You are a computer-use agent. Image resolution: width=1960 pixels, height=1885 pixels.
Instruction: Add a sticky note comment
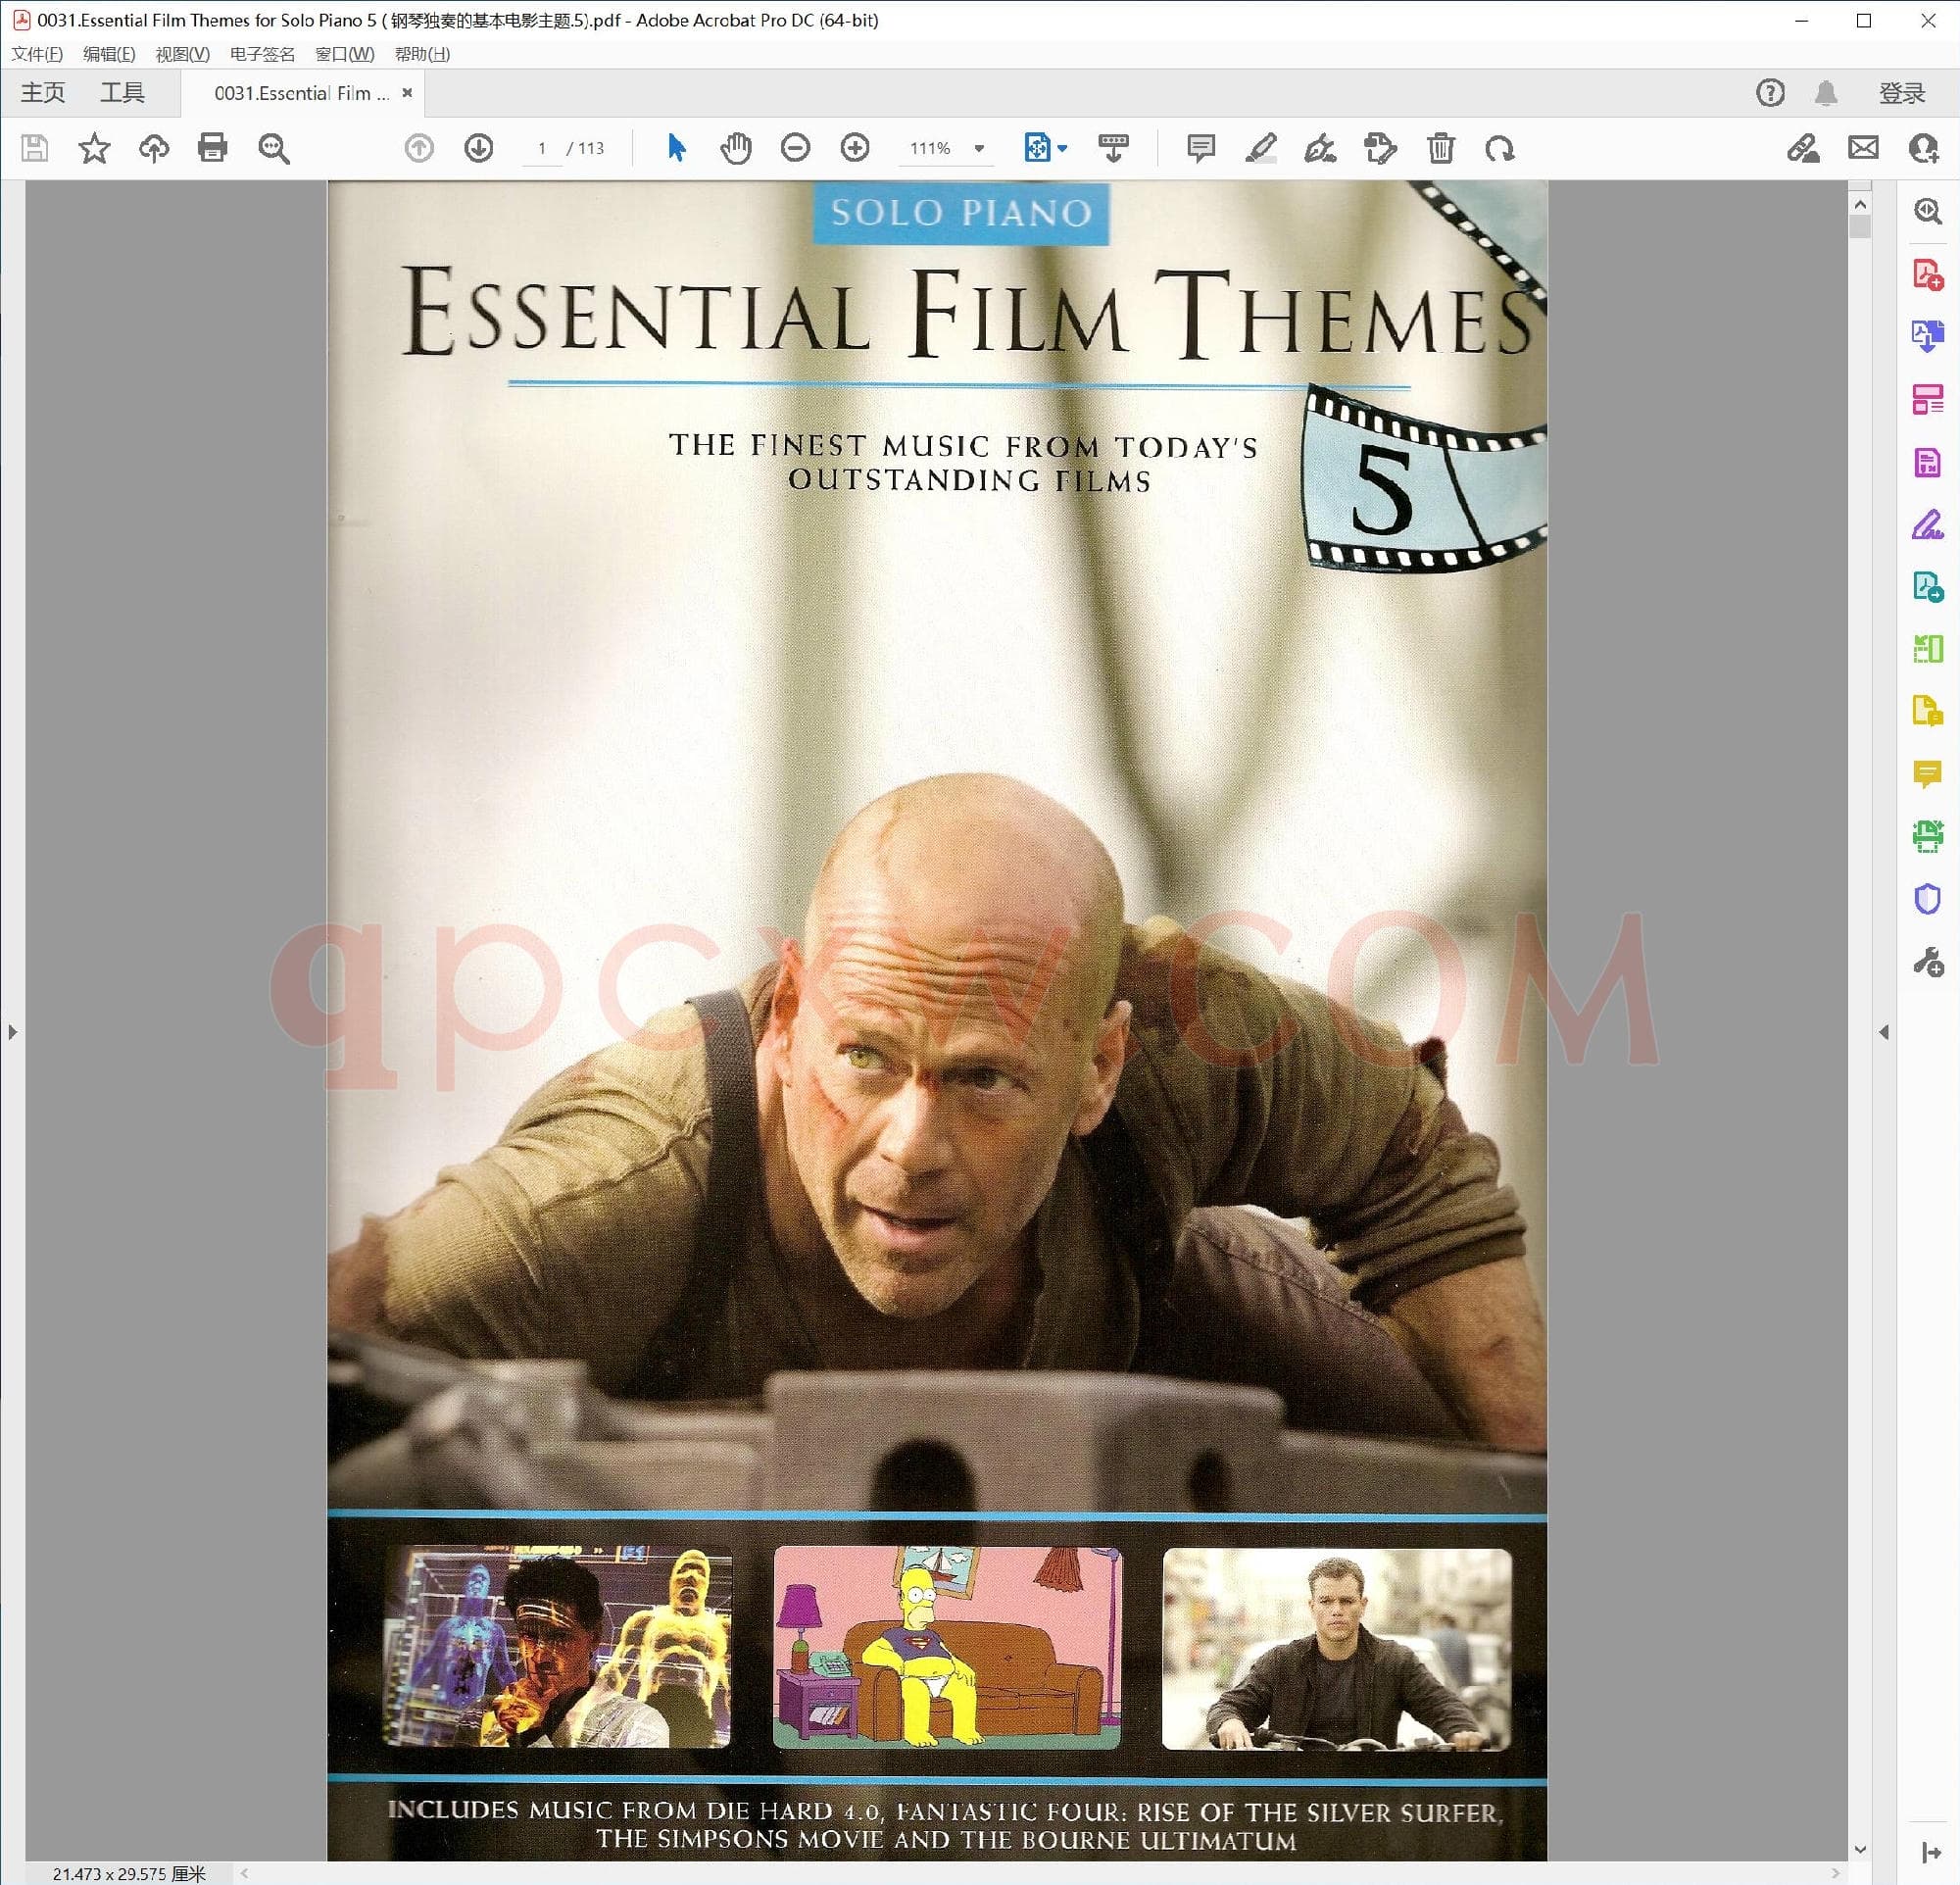pos(1200,148)
